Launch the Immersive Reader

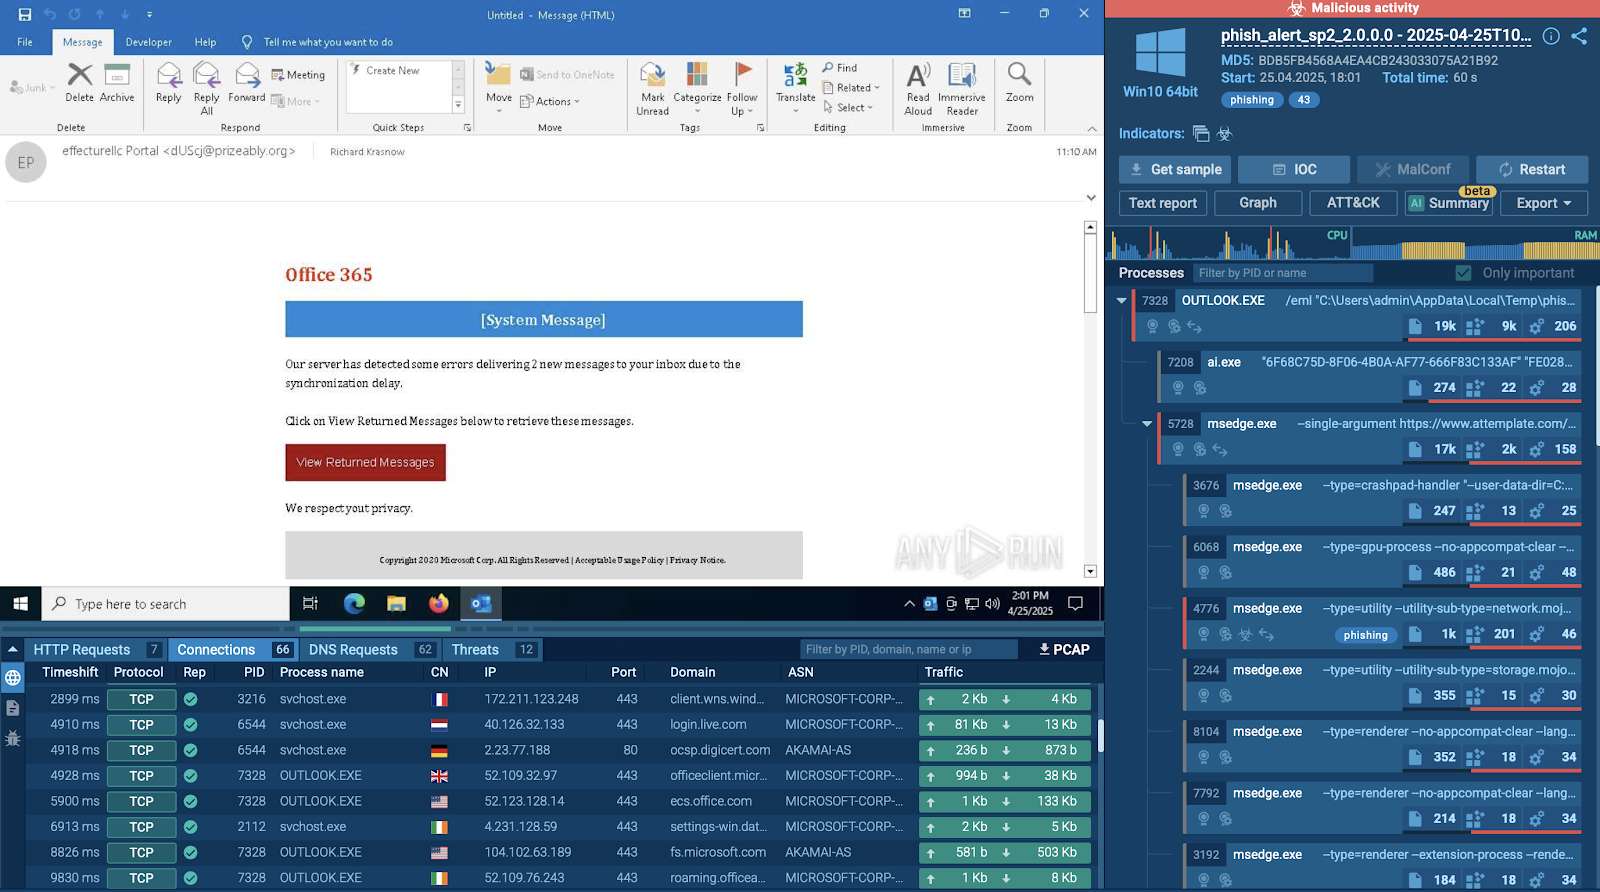pos(962,88)
